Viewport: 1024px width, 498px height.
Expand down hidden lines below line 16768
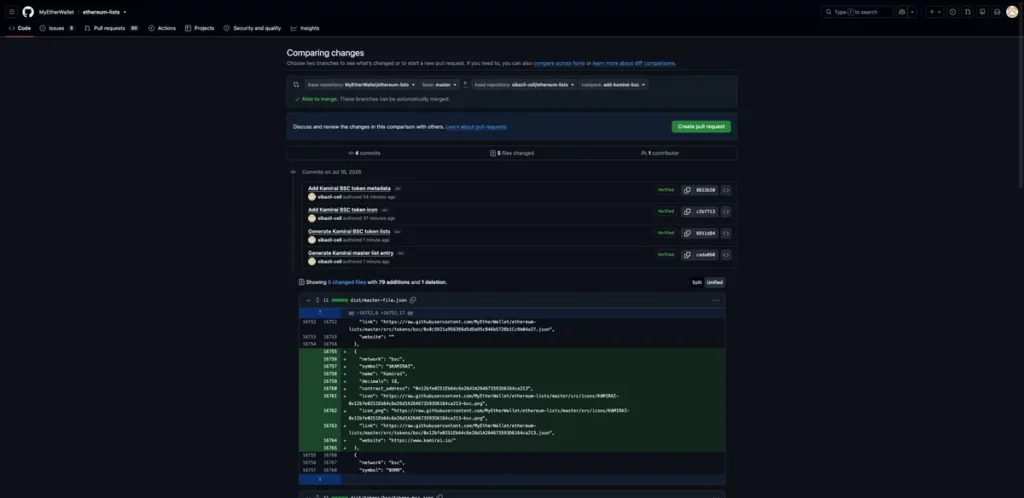319,479
